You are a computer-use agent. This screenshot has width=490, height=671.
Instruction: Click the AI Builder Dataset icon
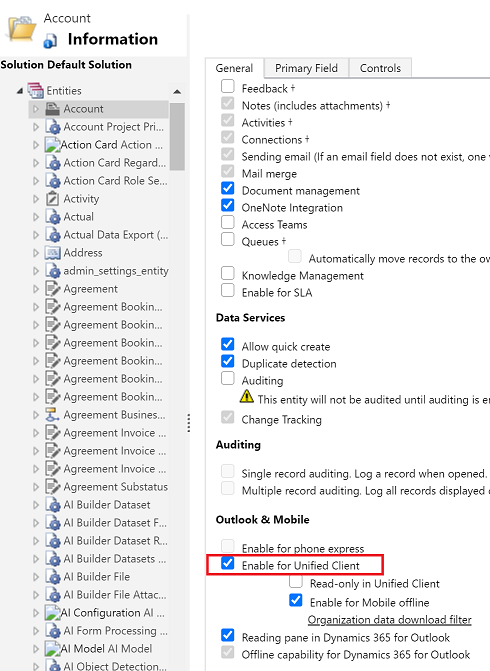(x=53, y=505)
